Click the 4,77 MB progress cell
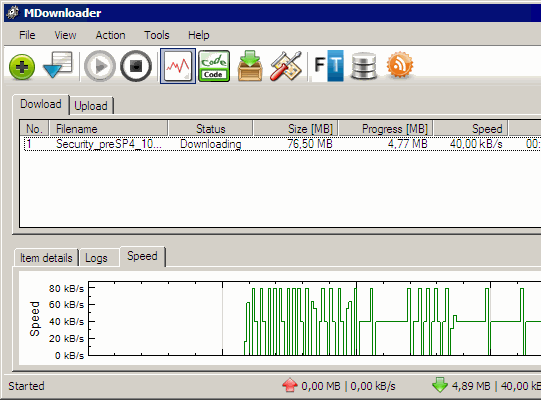This screenshot has width=541, height=400. point(407,144)
